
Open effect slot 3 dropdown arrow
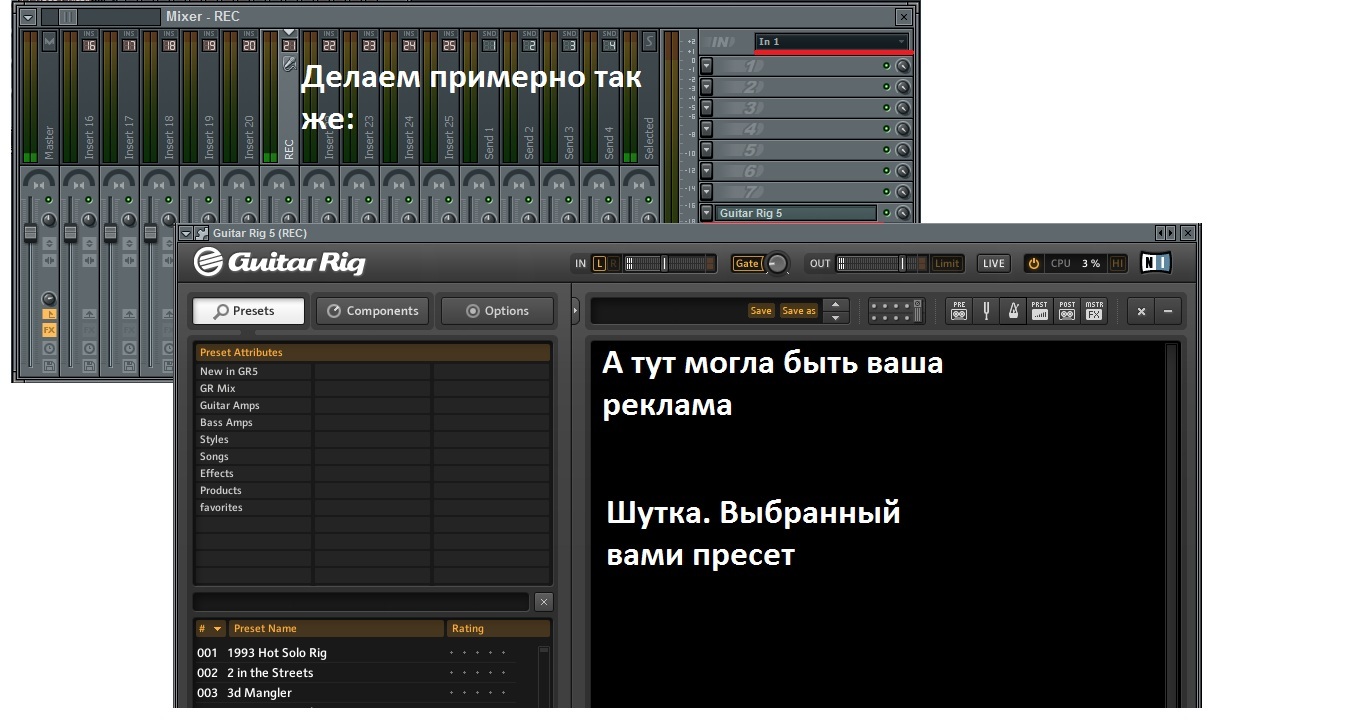706,107
